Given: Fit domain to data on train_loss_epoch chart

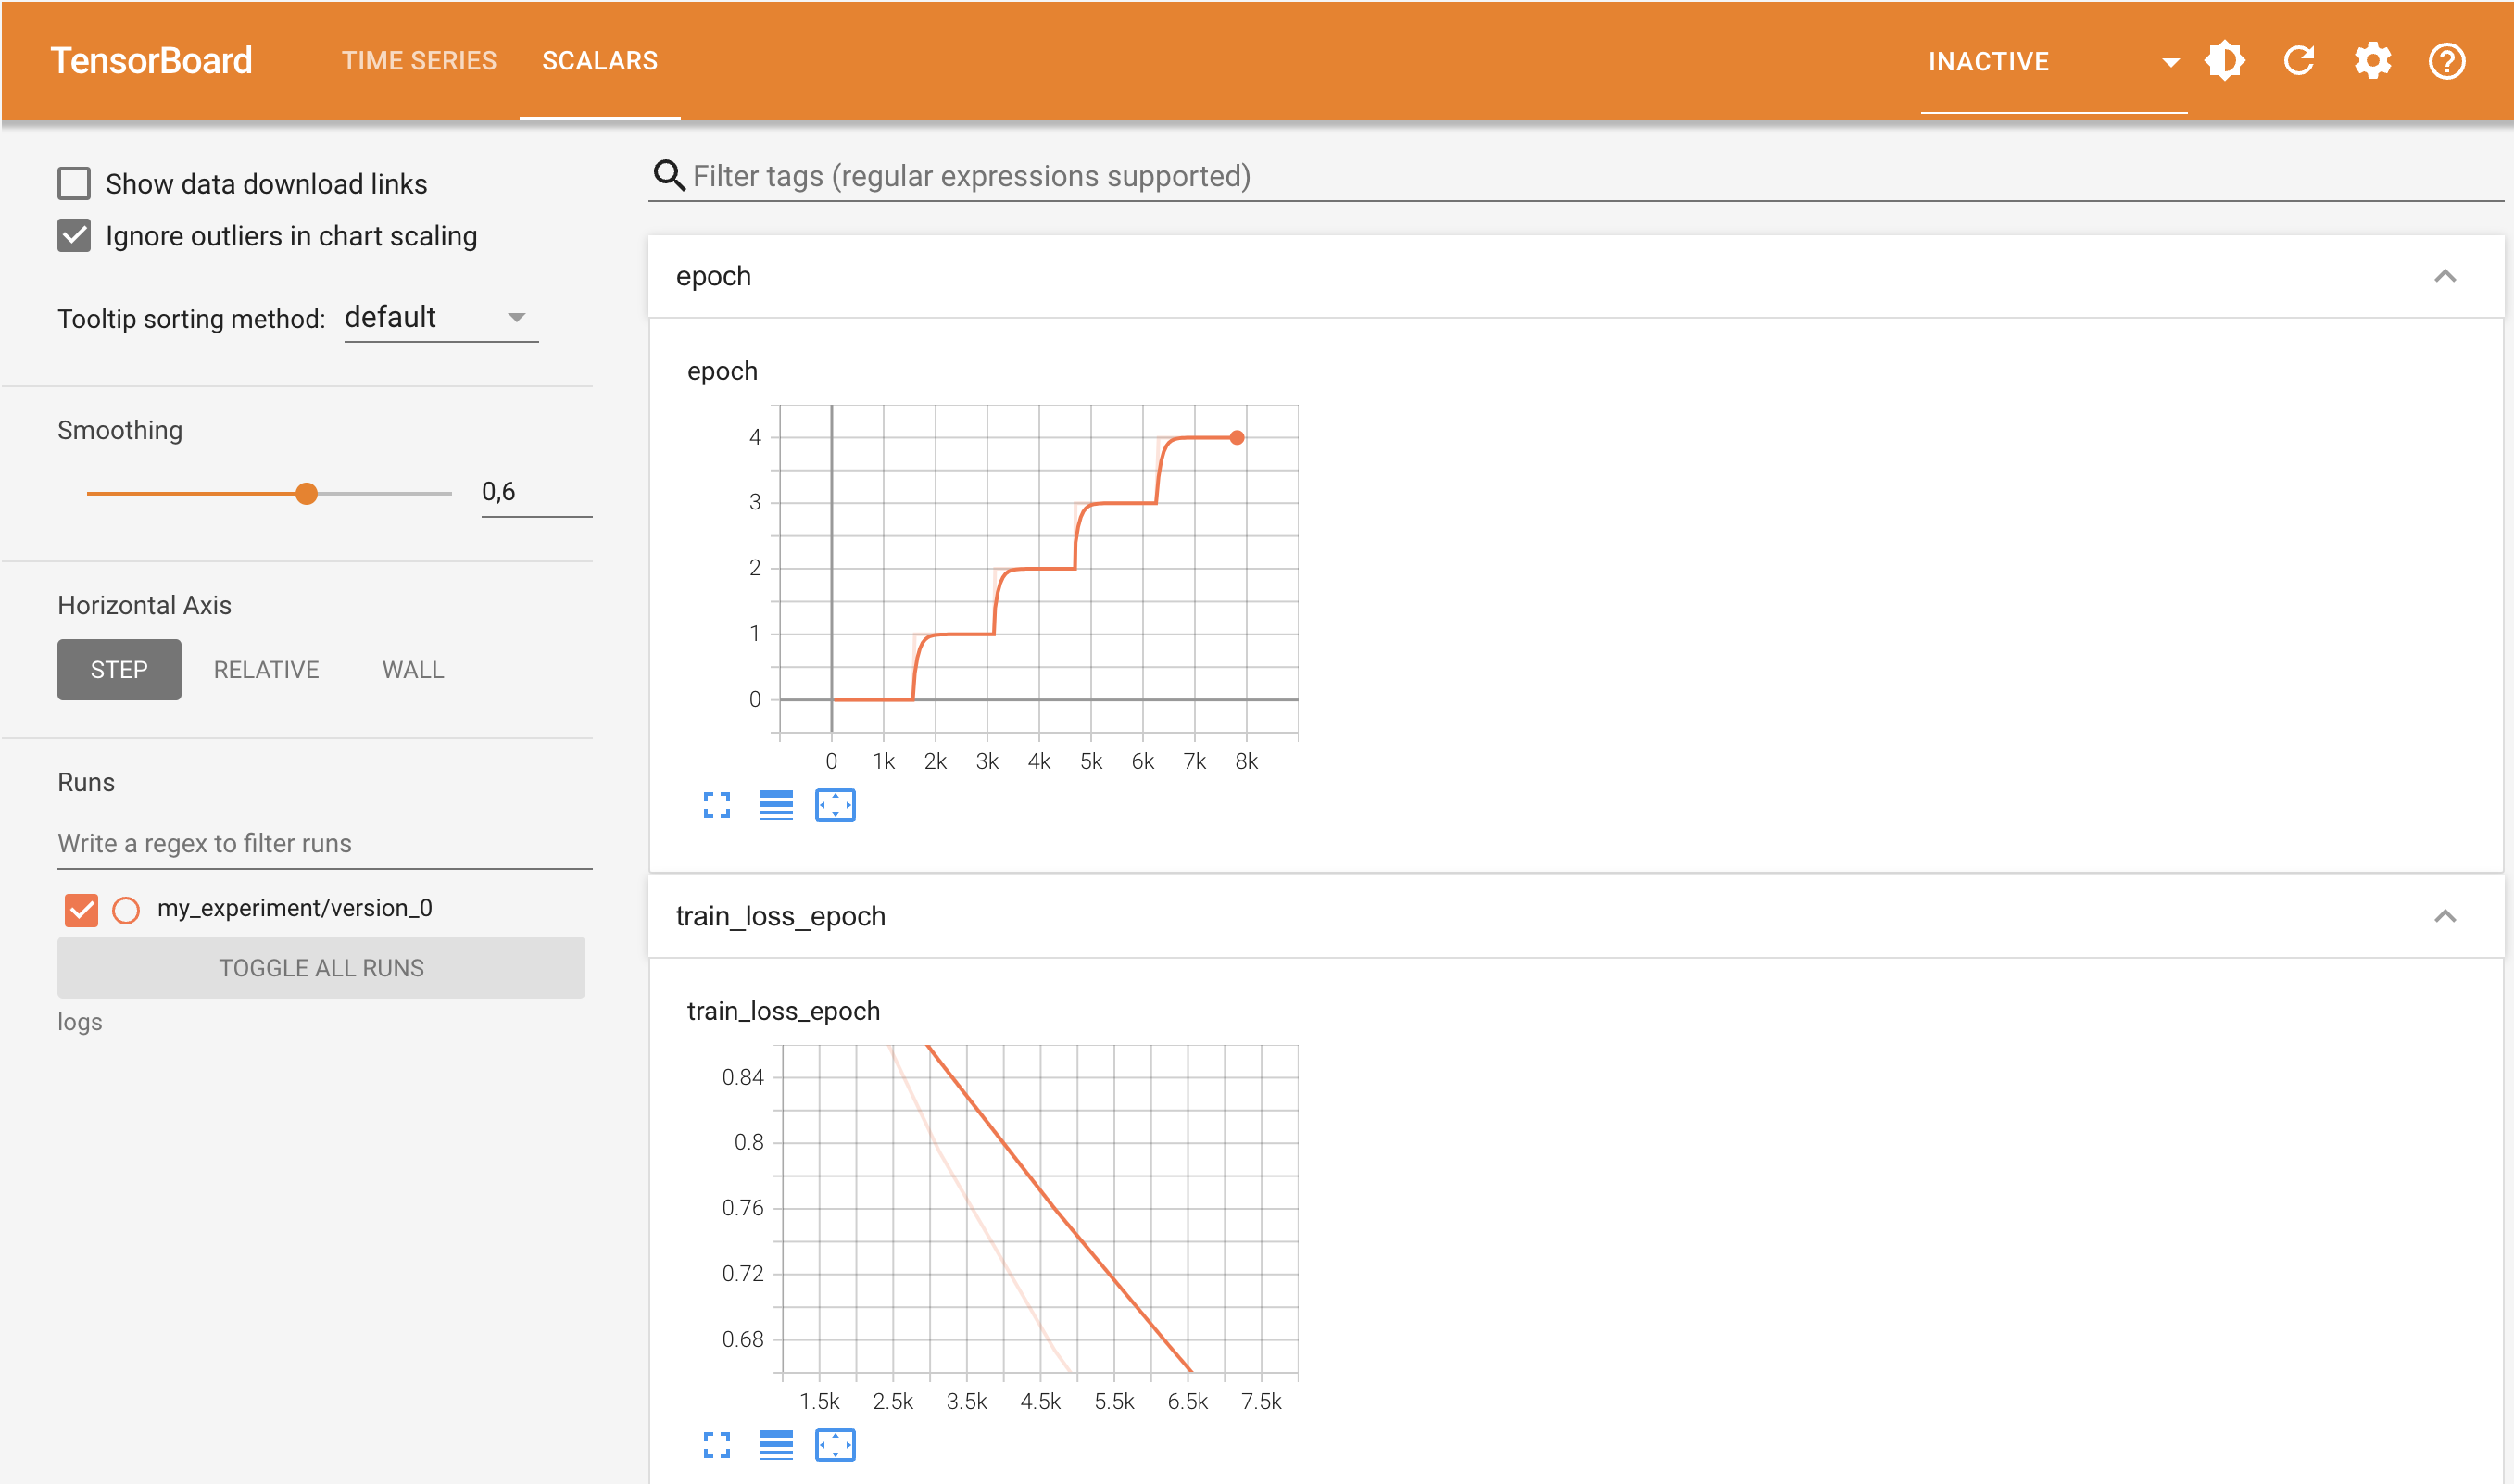Looking at the screenshot, I should click(x=835, y=1445).
